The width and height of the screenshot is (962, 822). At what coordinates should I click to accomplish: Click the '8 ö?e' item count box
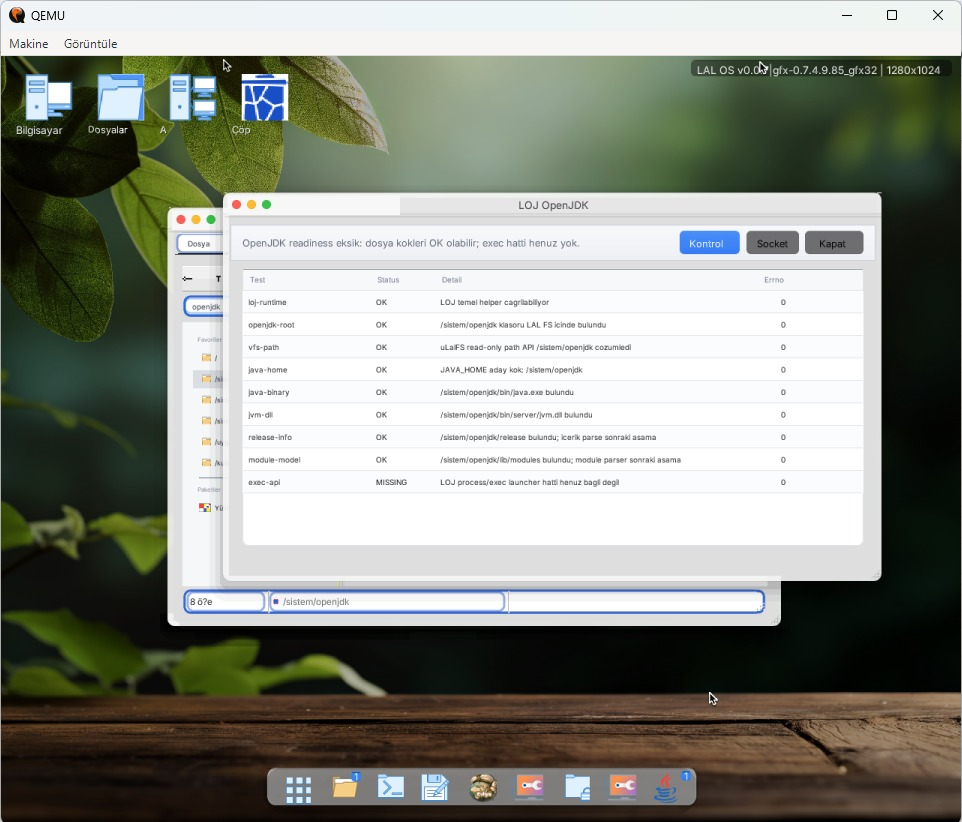(225, 602)
